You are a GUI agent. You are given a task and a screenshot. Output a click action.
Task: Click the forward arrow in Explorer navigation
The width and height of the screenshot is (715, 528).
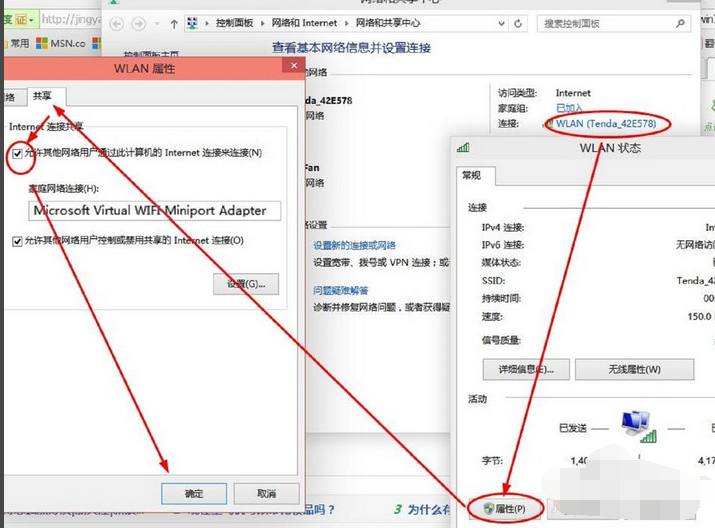click(x=139, y=23)
